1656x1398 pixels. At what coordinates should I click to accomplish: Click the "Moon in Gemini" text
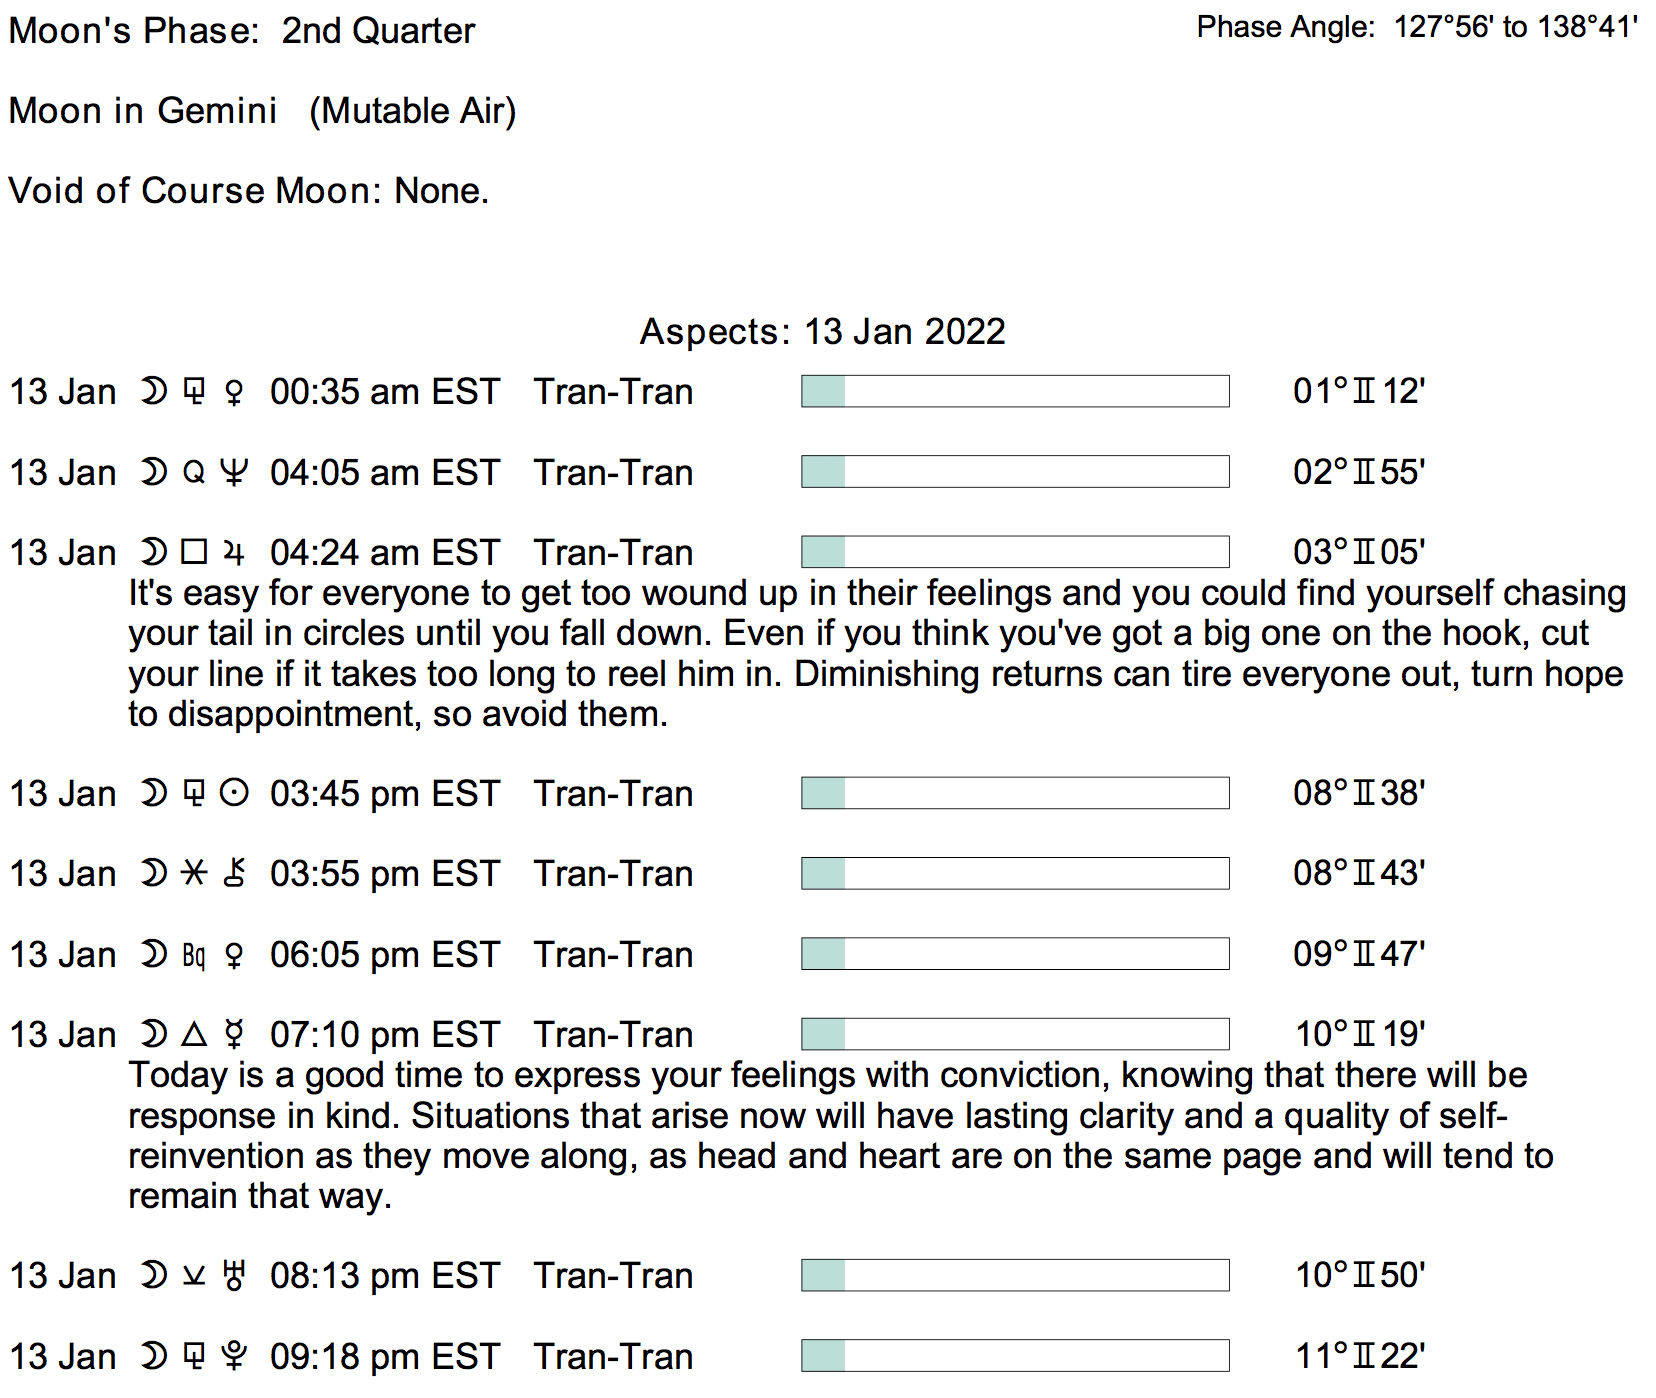pos(143,111)
